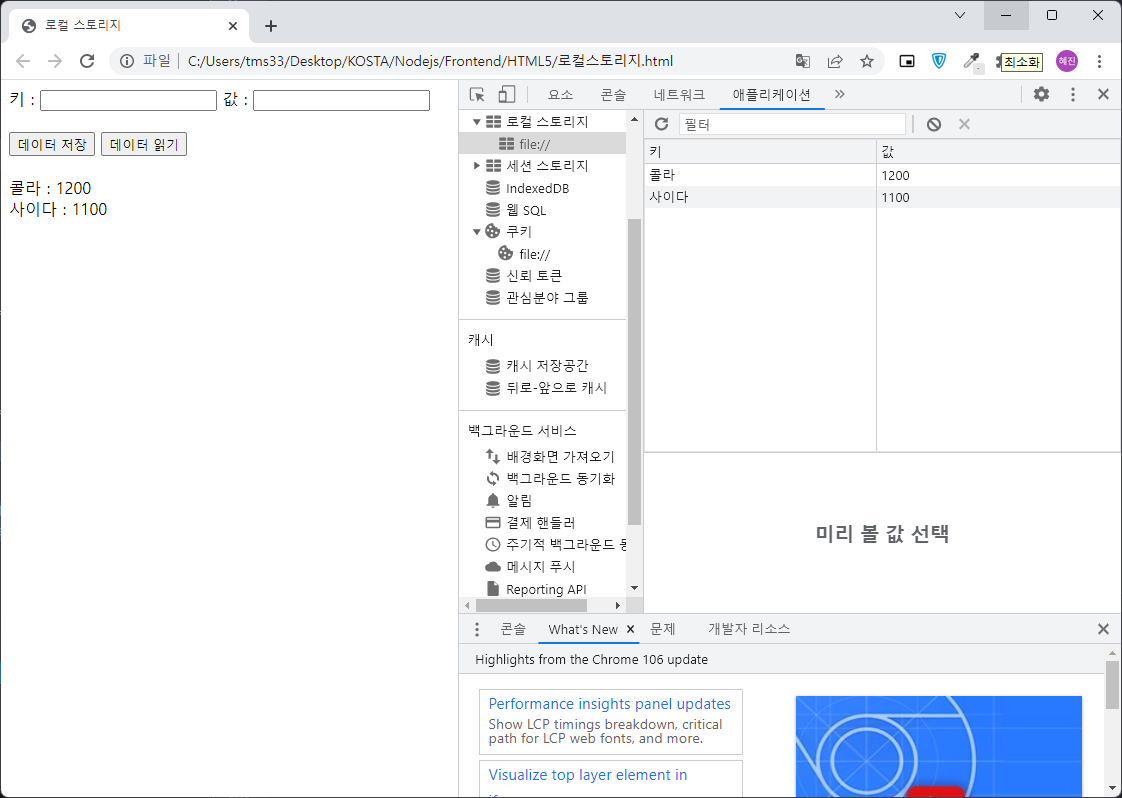Open DevTools more options menu
Screen dimensions: 1122x798
[1073, 94]
